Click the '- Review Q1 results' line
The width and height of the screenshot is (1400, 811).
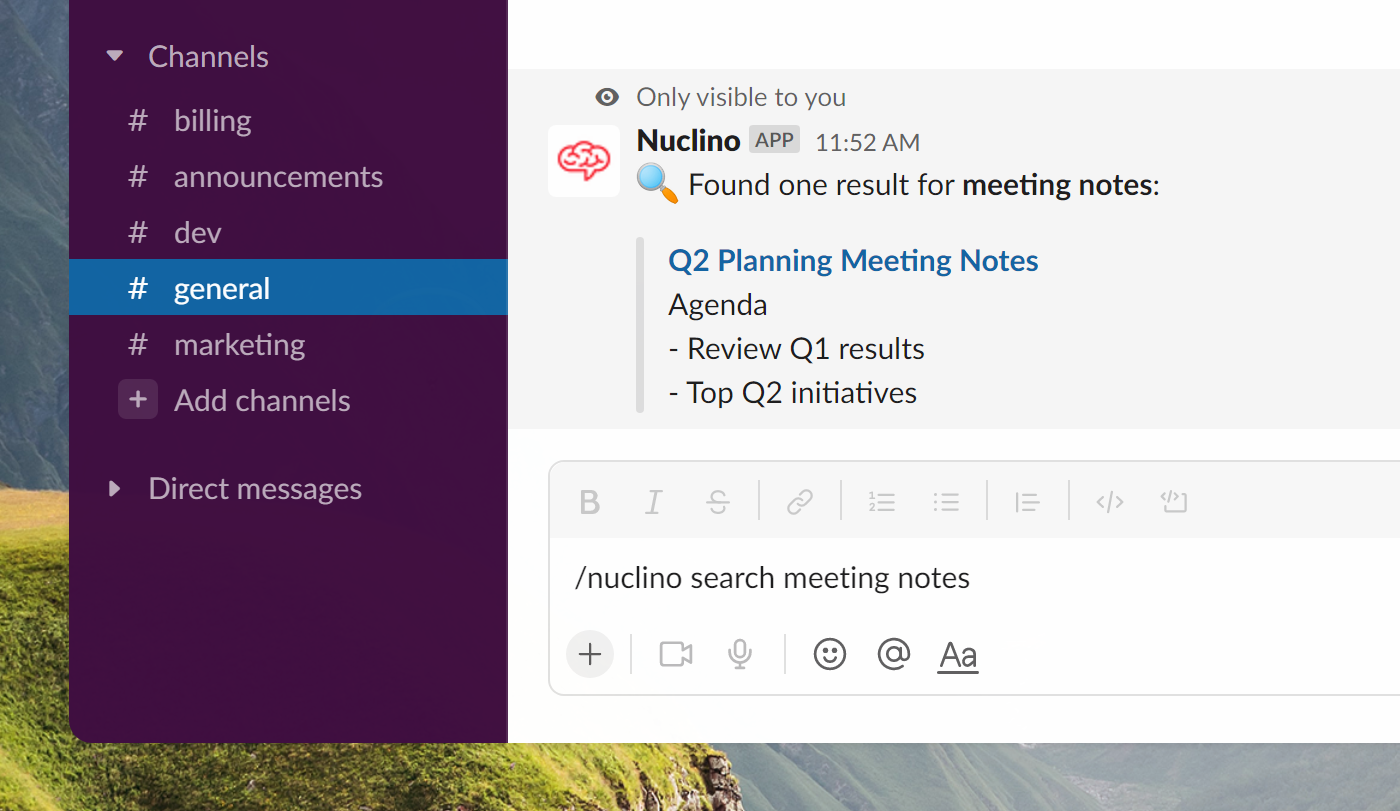click(x=796, y=349)
